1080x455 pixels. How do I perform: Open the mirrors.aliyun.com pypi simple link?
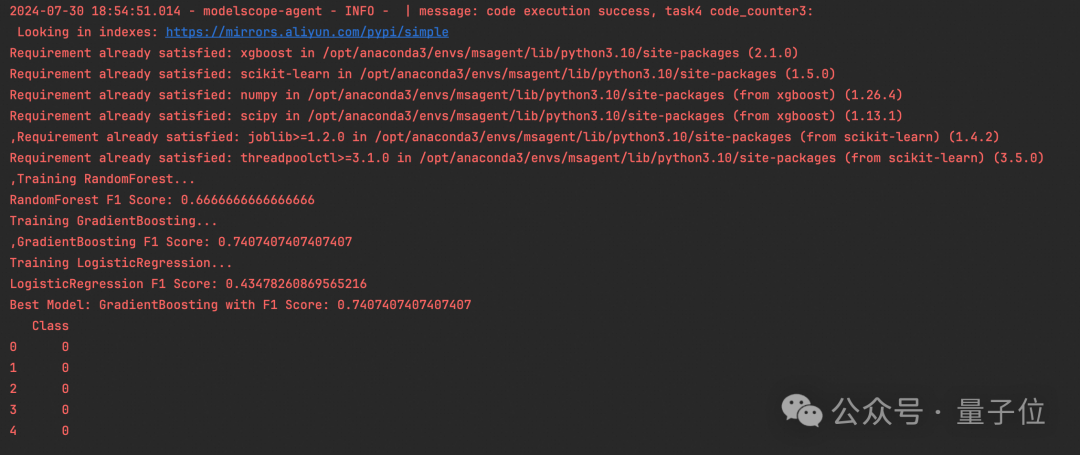point(307,32)
